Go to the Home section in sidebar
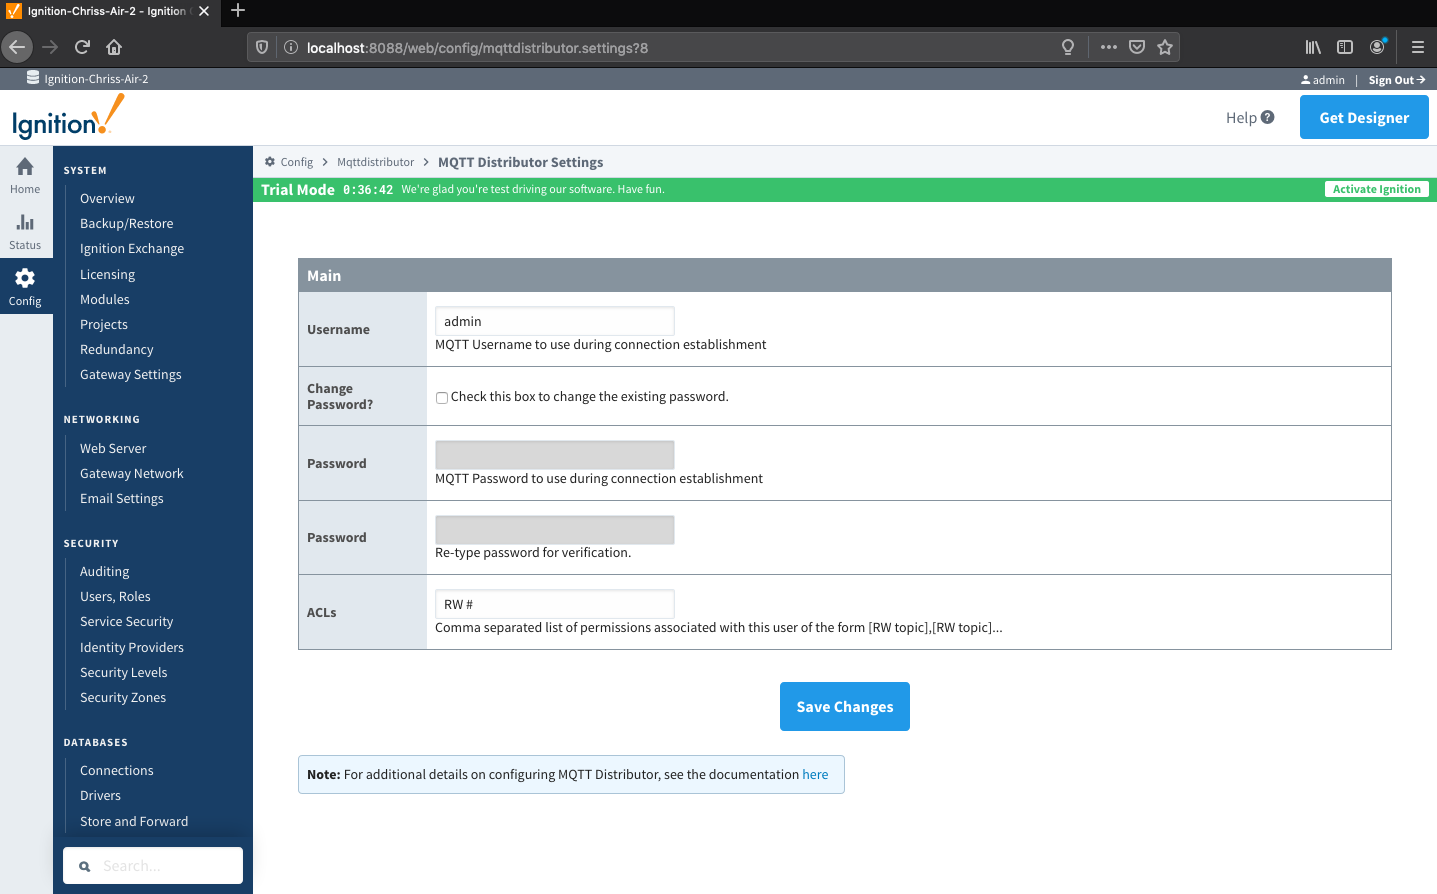Viewport: 1437px width, 894px height. pos(25,174)
